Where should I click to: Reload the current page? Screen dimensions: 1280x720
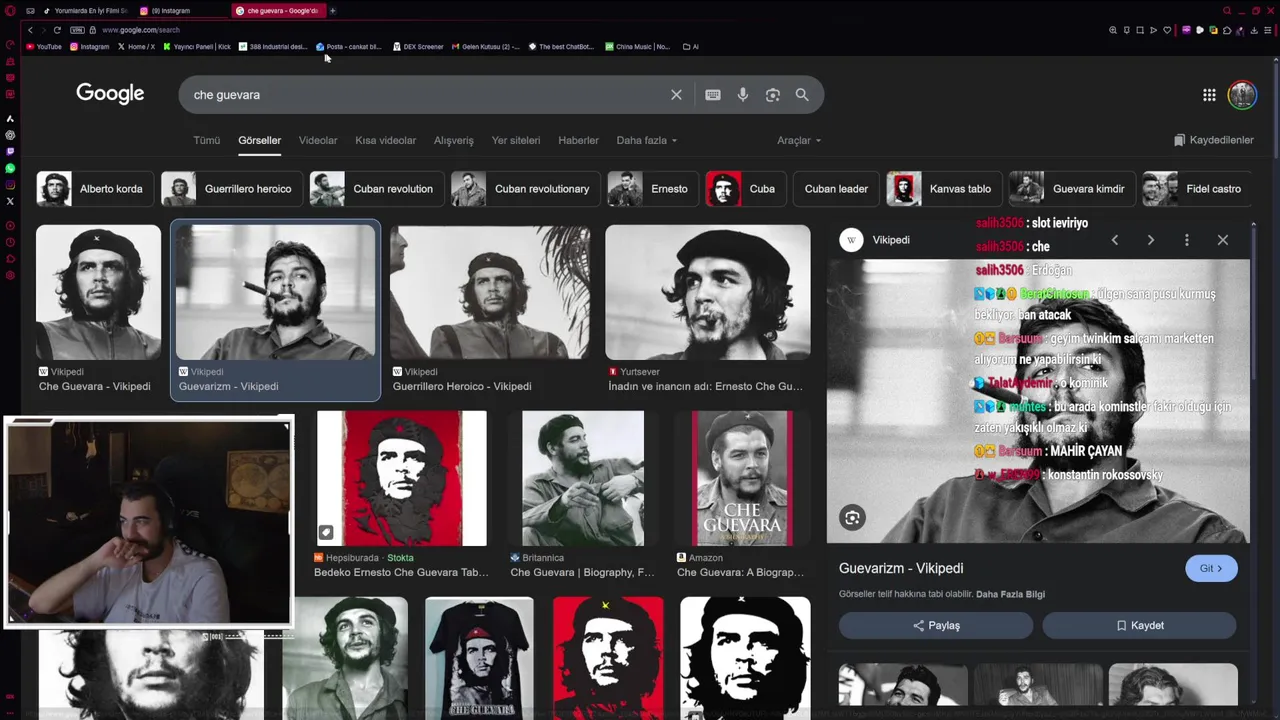point(57,30)
